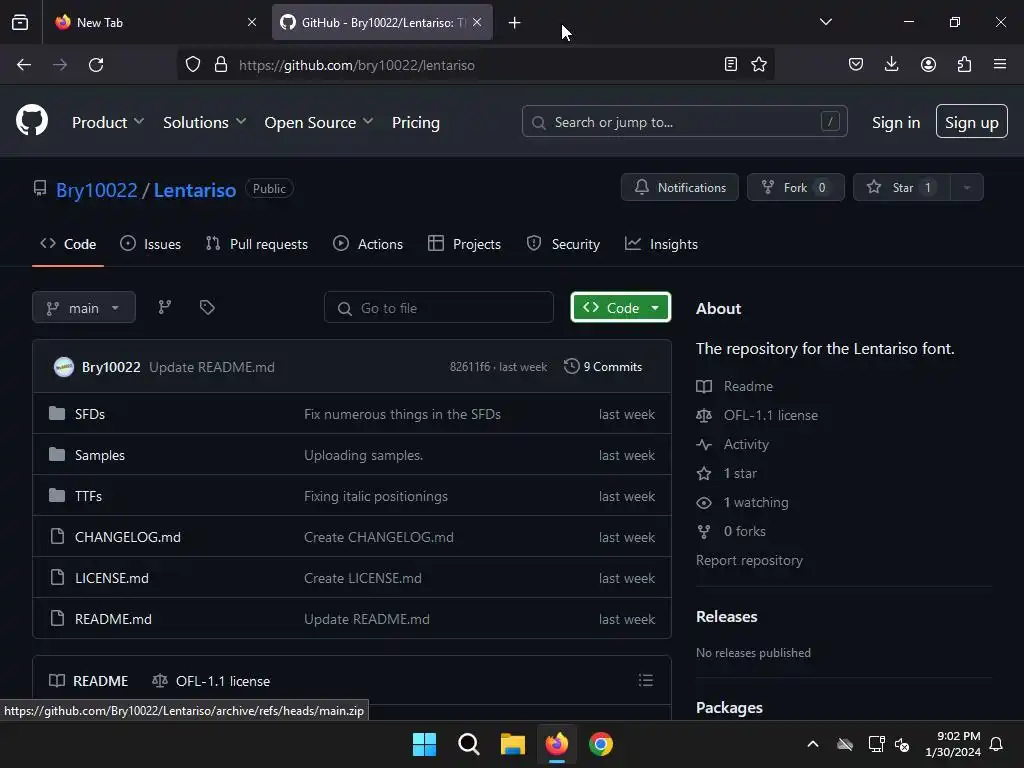Screen dimensions: 1024x768
Task: Click the Notifications button
Action: pyautogui.click(x=680, y=187)
